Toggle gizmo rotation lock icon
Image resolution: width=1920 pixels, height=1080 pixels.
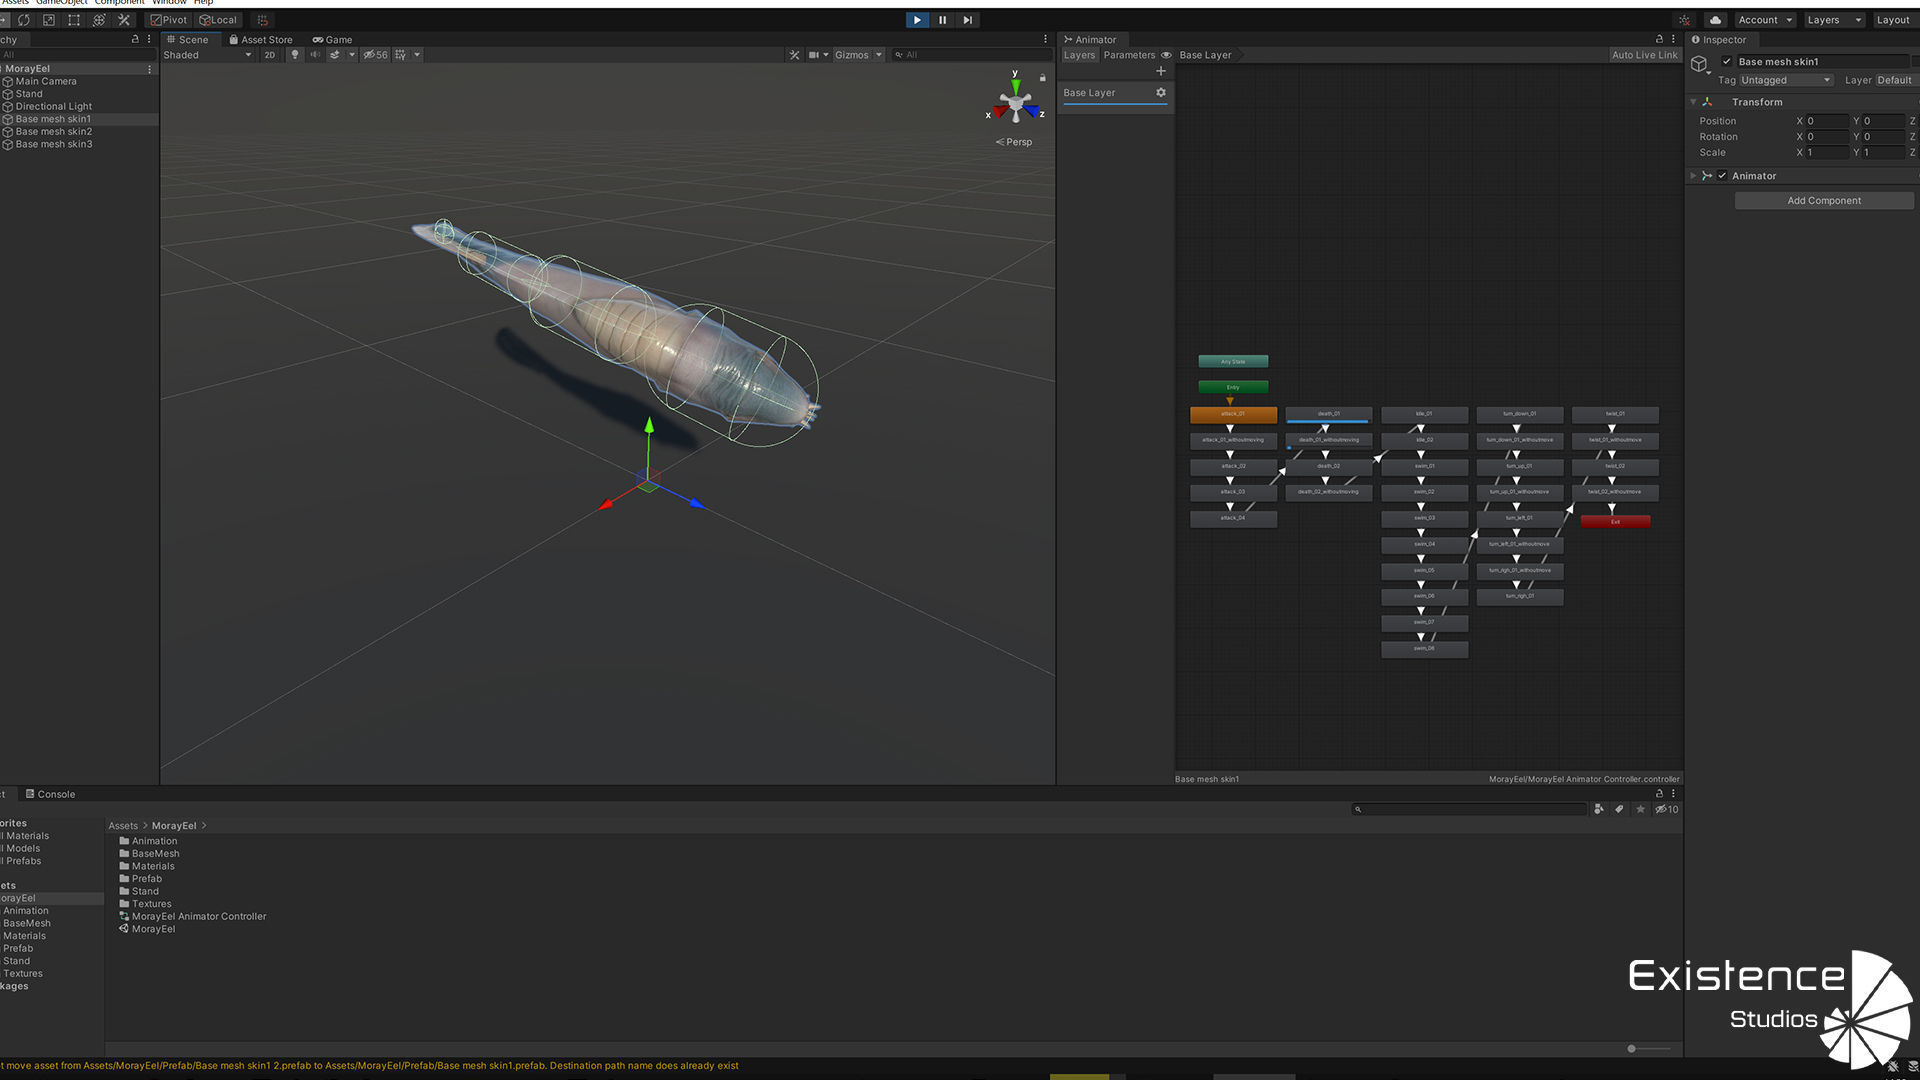[x=1042, y=78]
